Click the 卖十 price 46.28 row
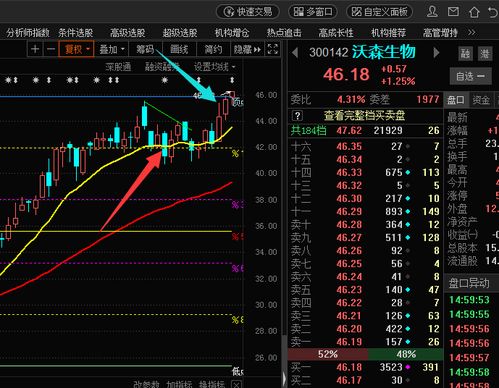 [x=365, y=224]
